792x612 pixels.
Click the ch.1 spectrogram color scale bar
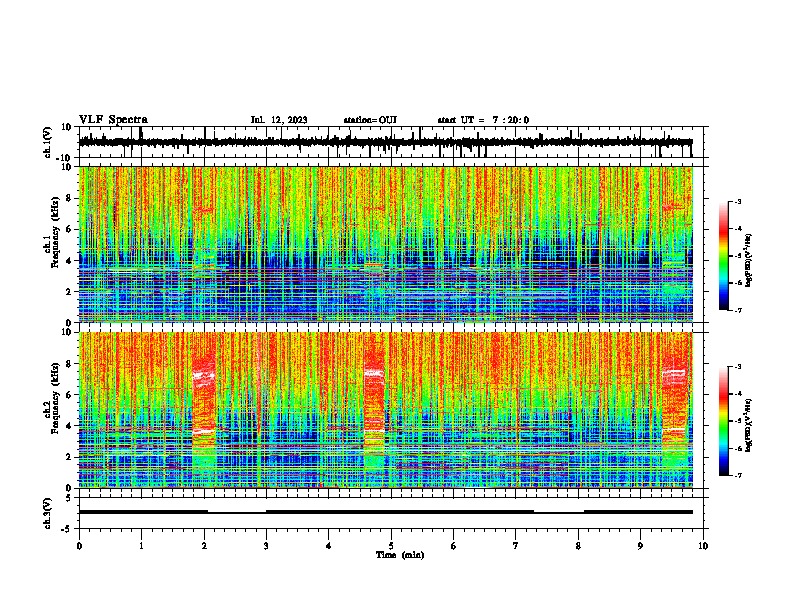coord(724,256)
